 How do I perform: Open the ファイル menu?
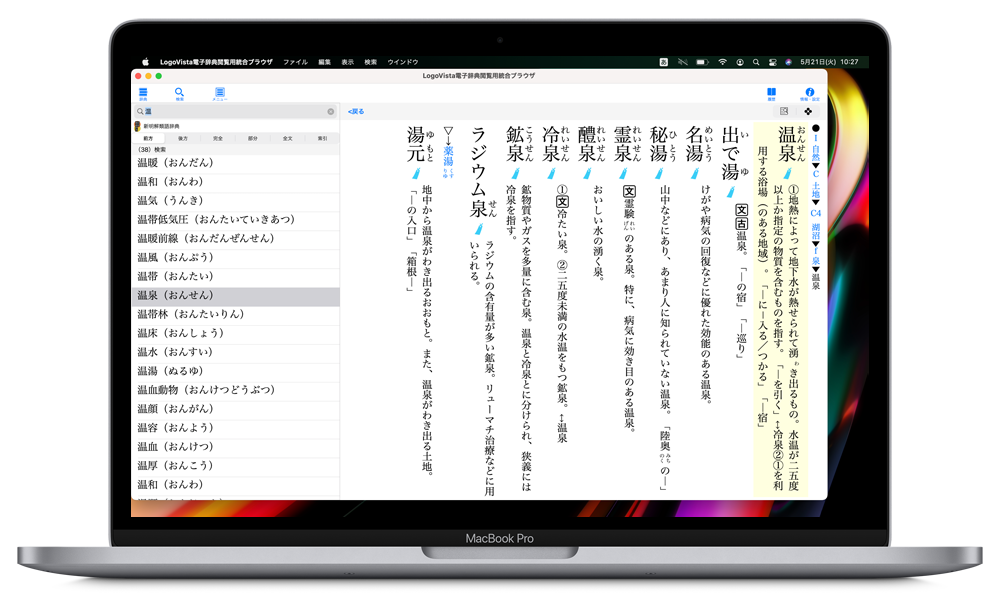coord(295,62)
